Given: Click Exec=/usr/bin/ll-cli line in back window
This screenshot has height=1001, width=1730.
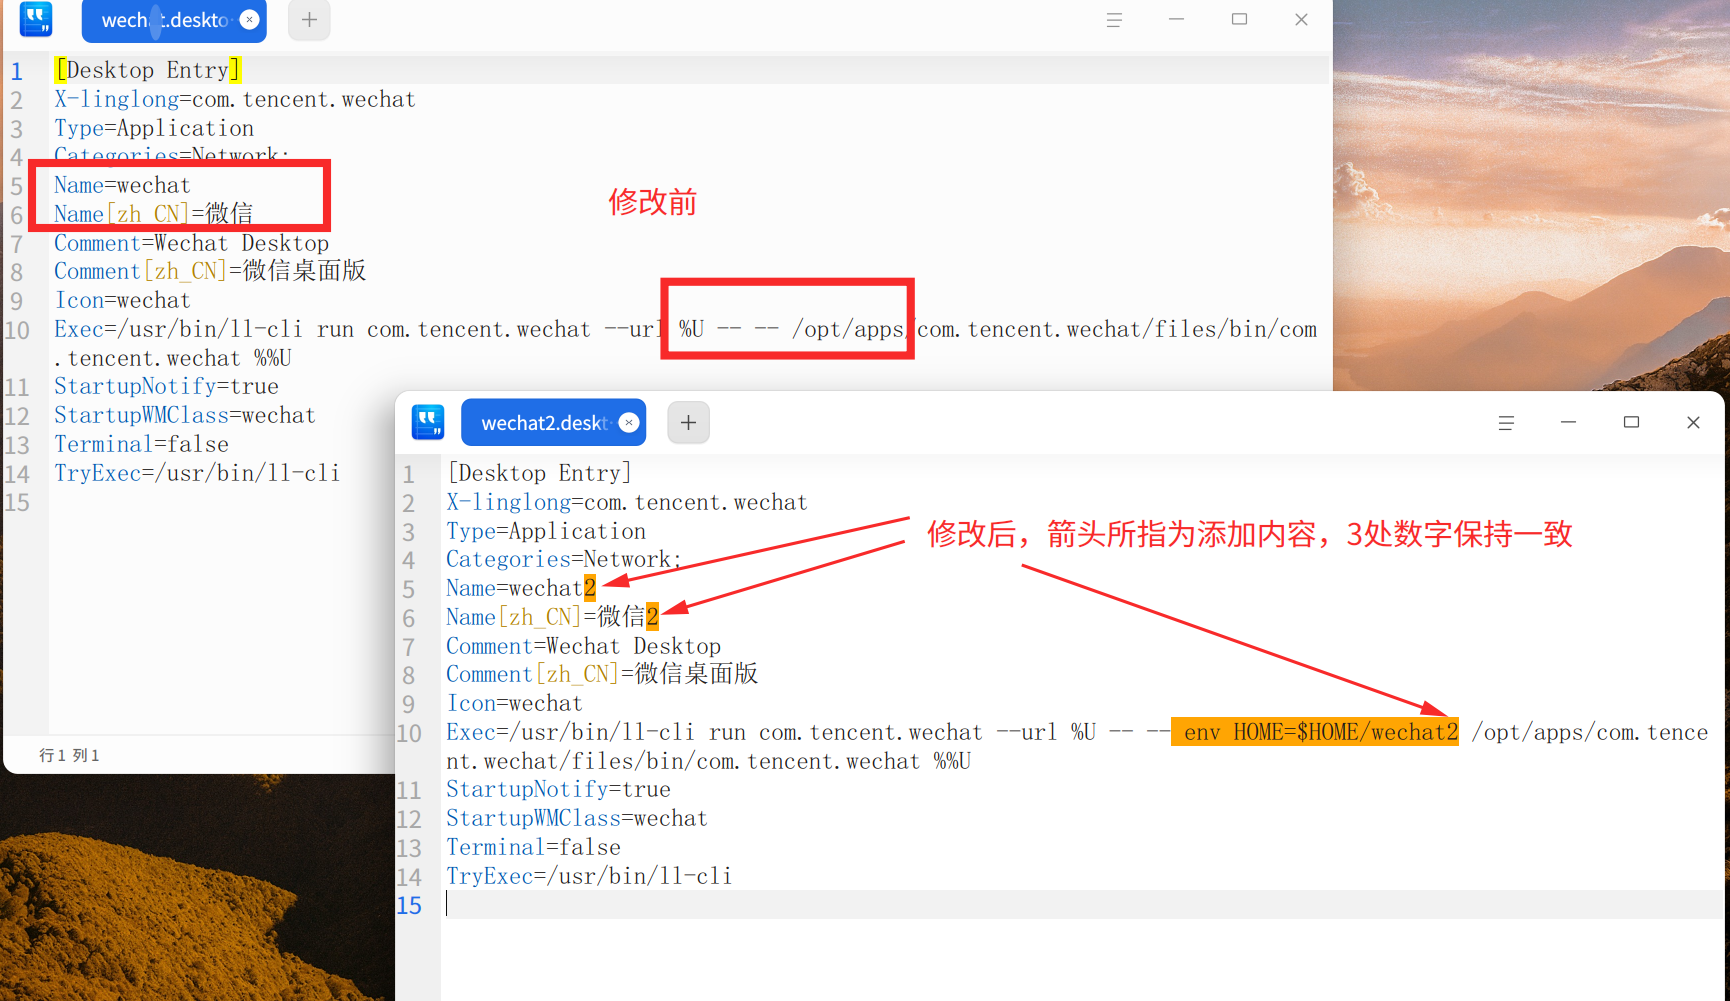Looking at the screenshot, I should [685, 343].
